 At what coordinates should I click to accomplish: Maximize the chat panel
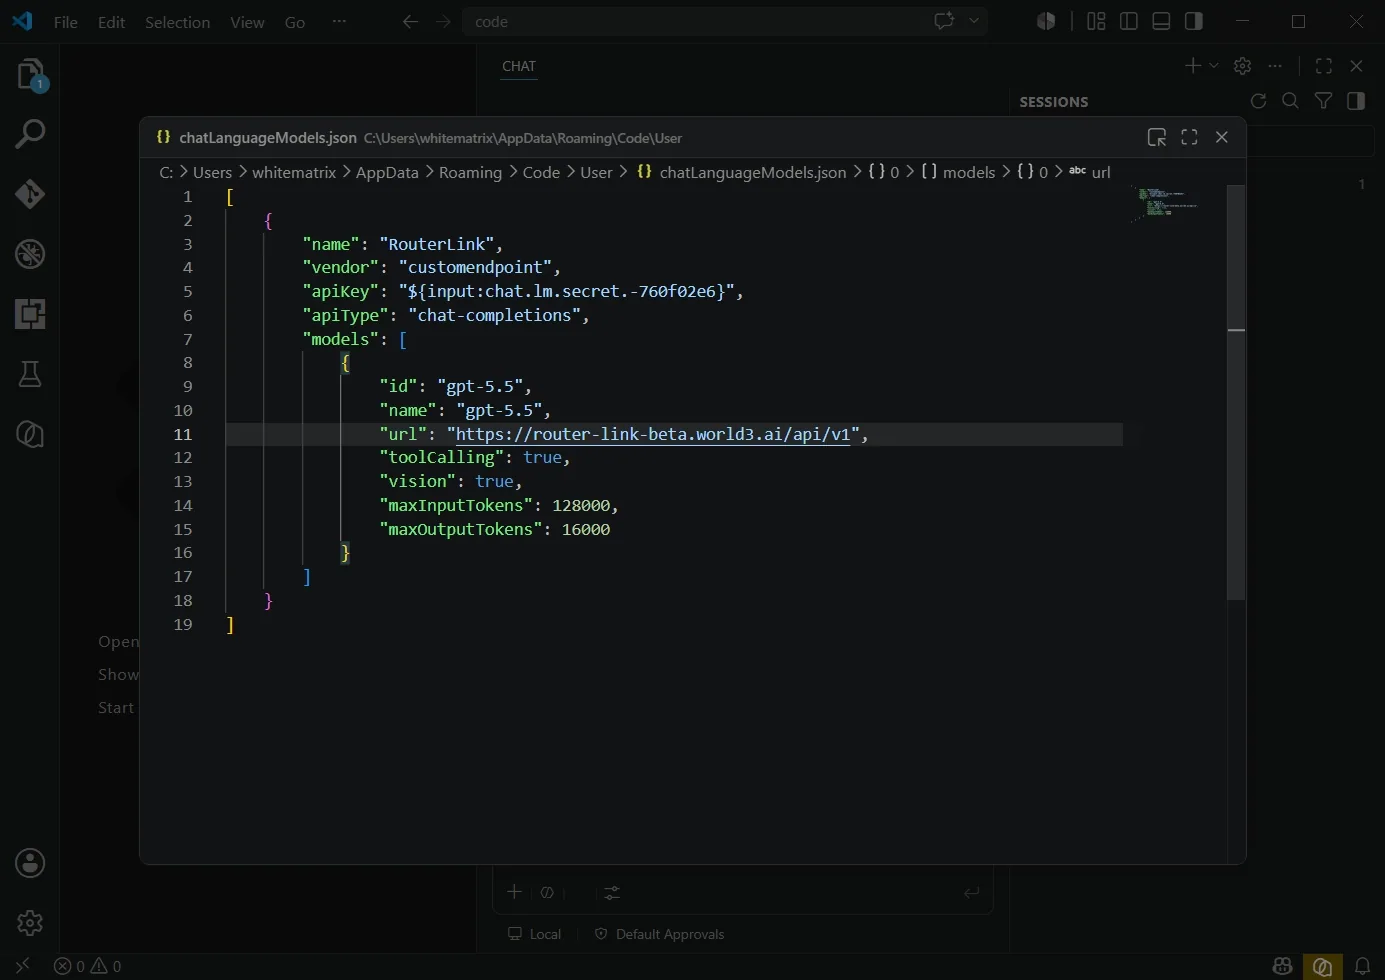pos(1324,66)
